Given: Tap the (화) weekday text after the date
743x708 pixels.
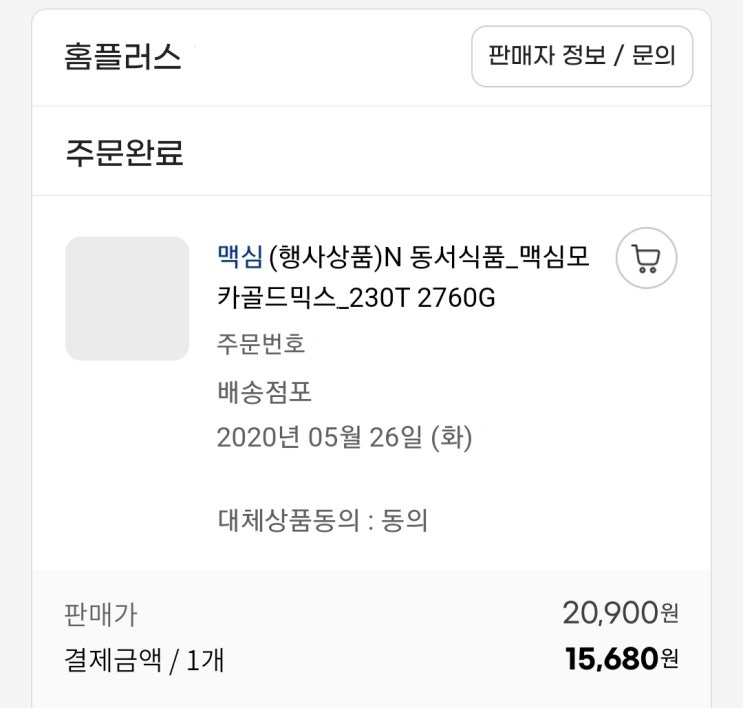Looking at the screenshot, I should pyautogui.click(x=451, y=438).
